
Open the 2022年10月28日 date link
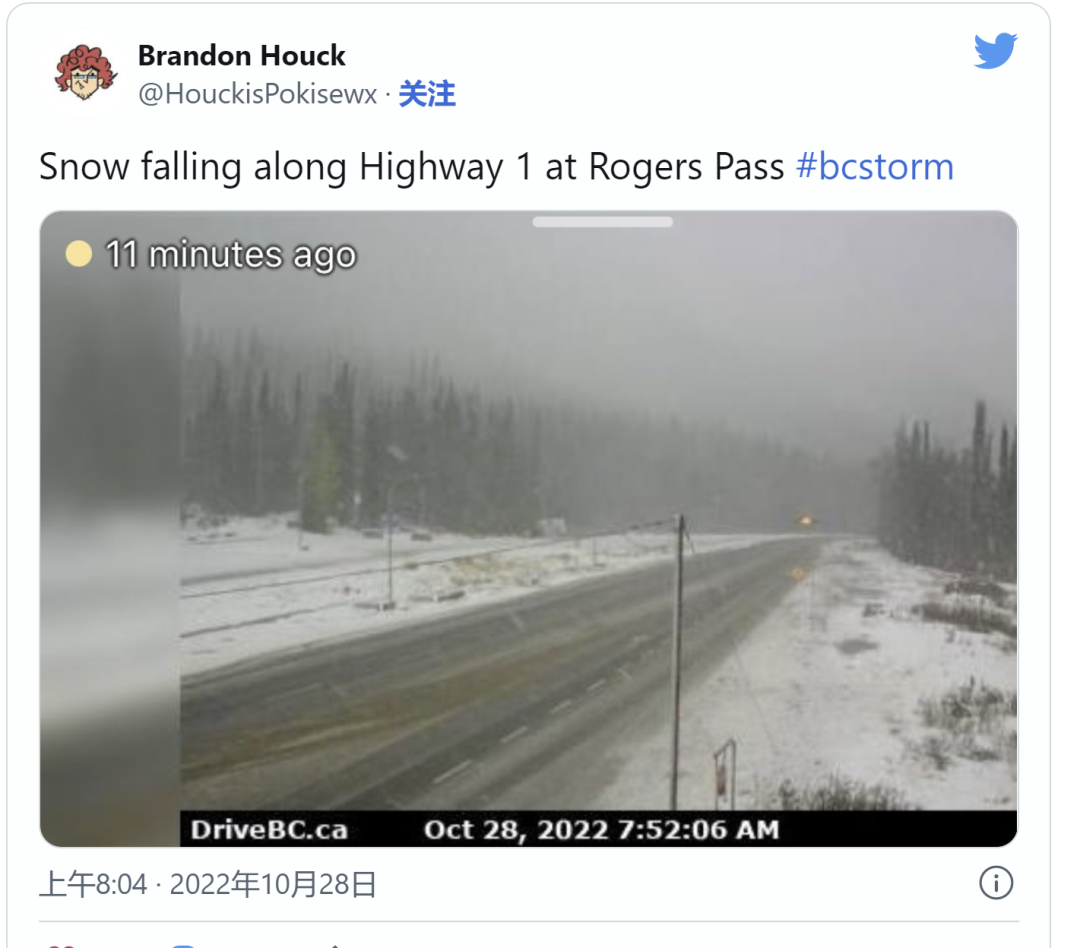[x=273, y=884]
